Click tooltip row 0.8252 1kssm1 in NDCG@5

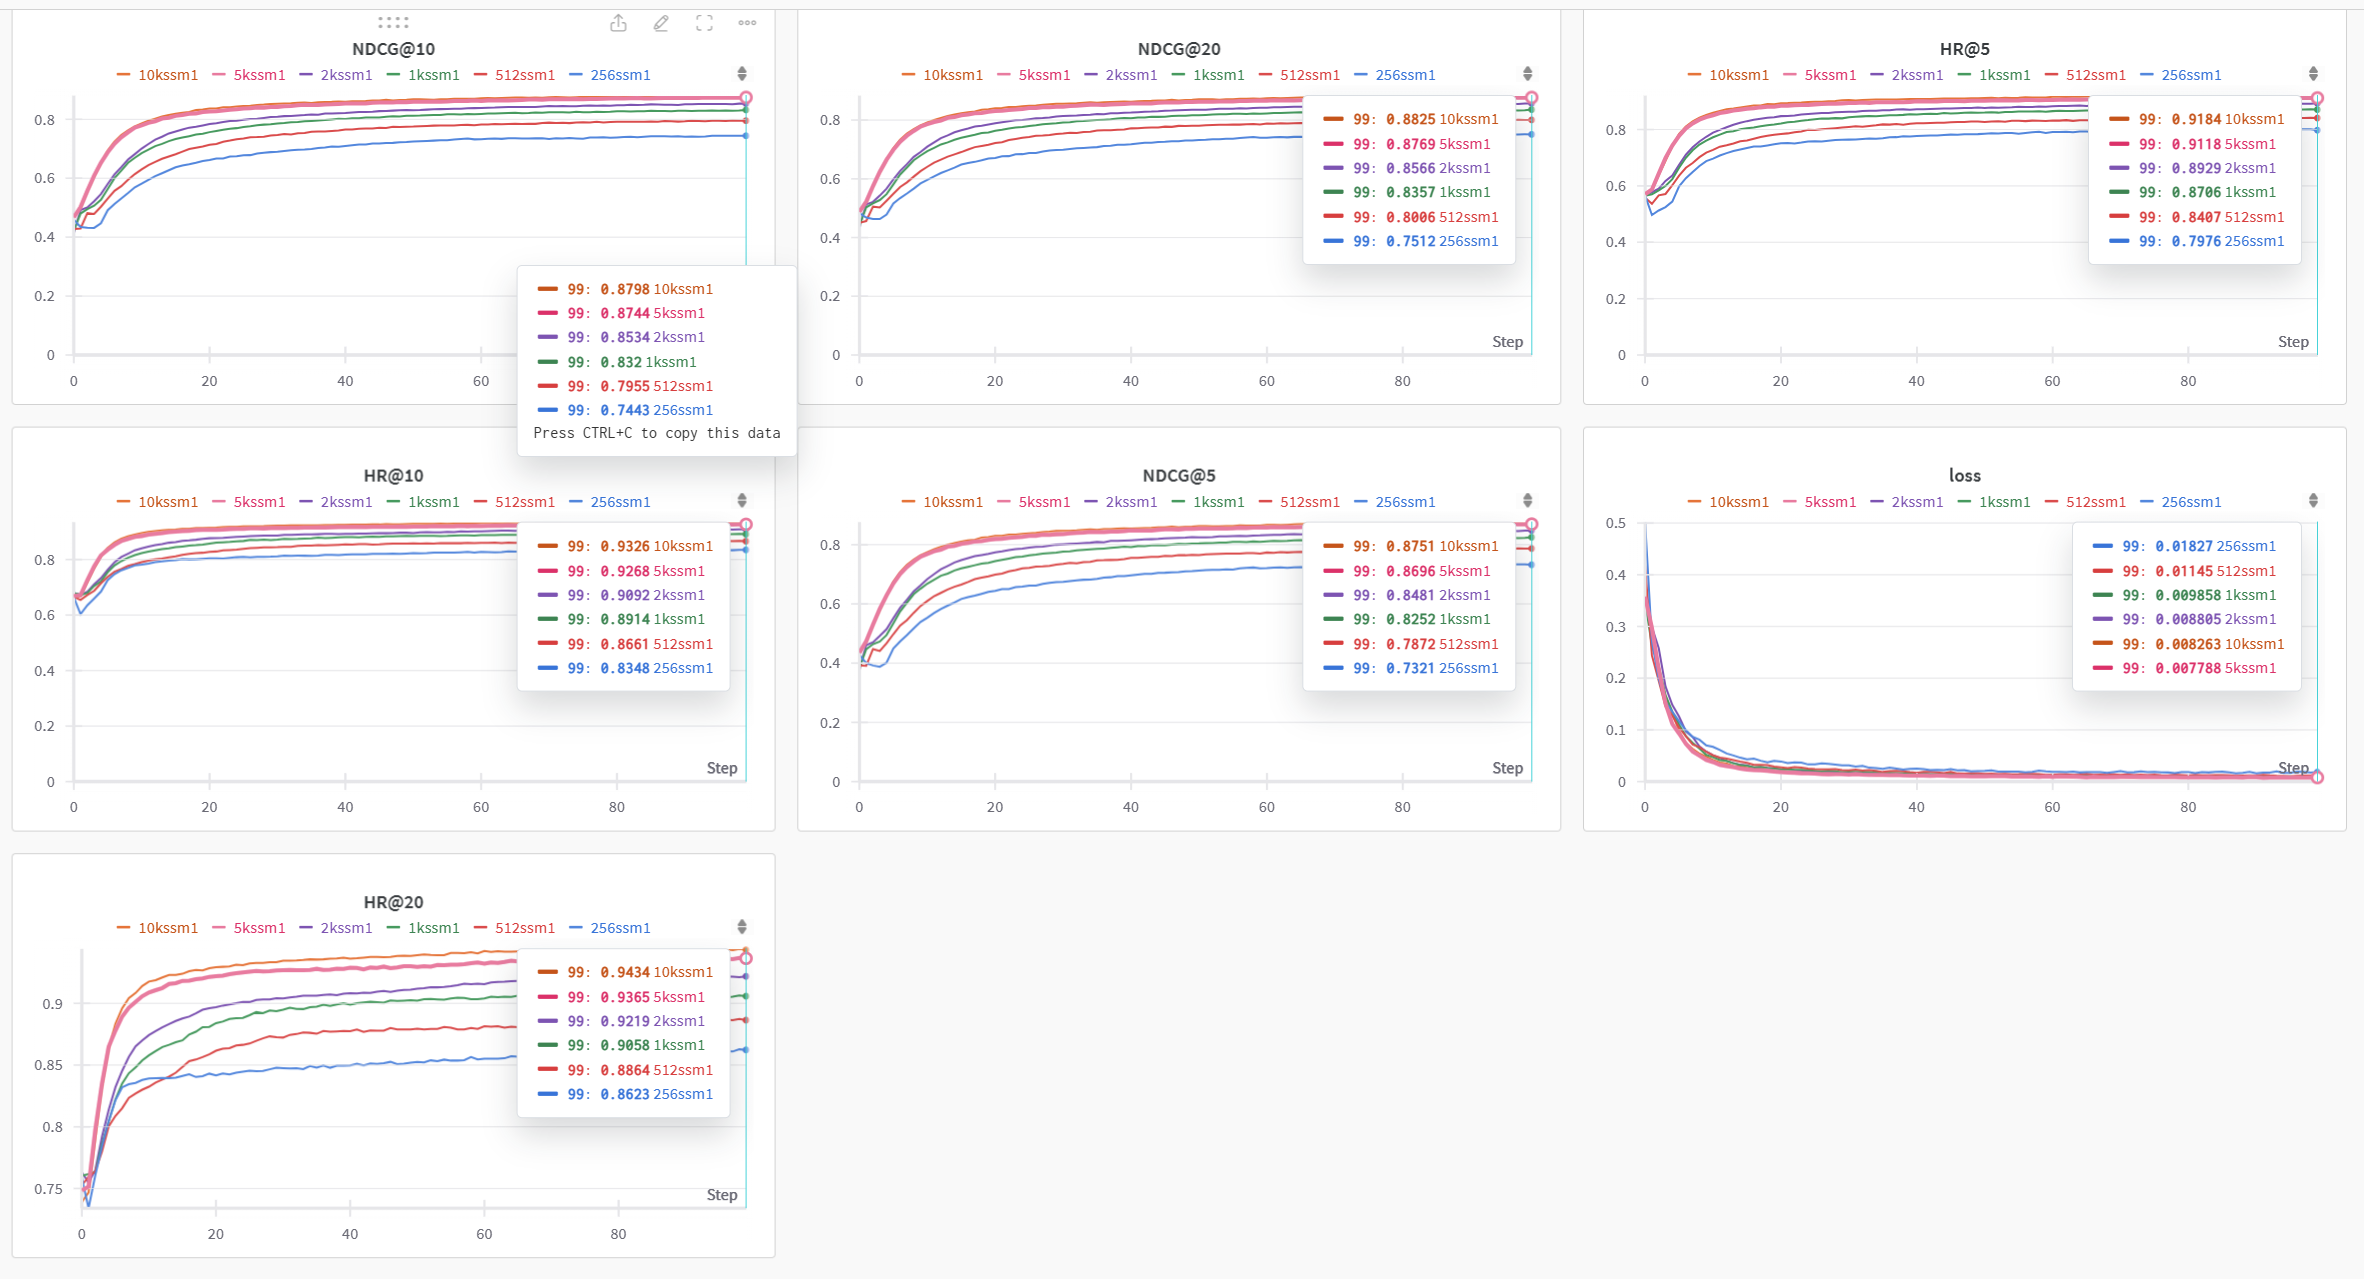tap(1406, 619)
